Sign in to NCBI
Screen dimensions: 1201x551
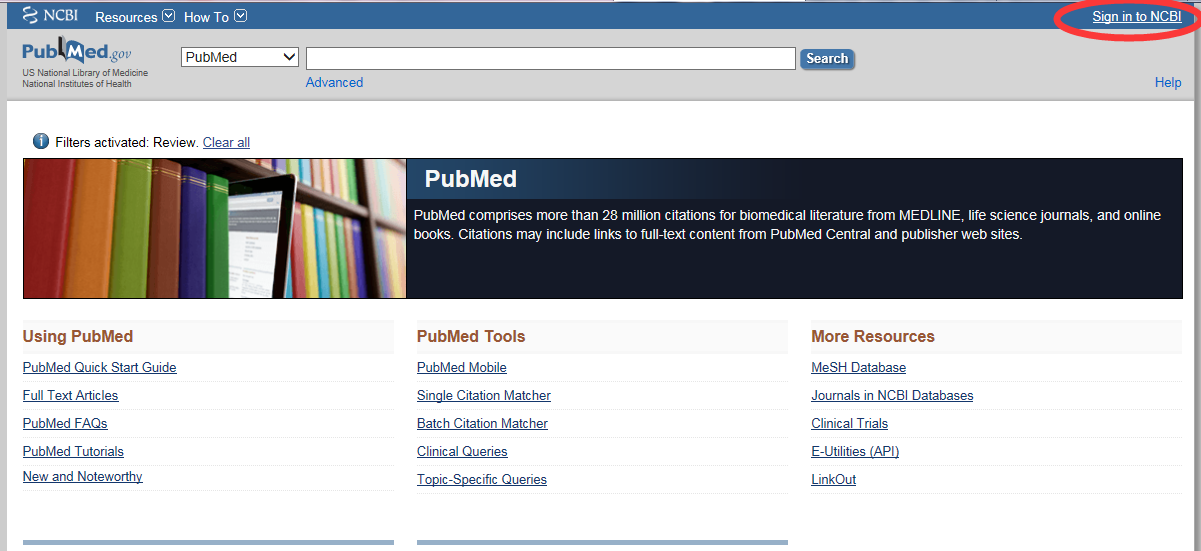1137,17
